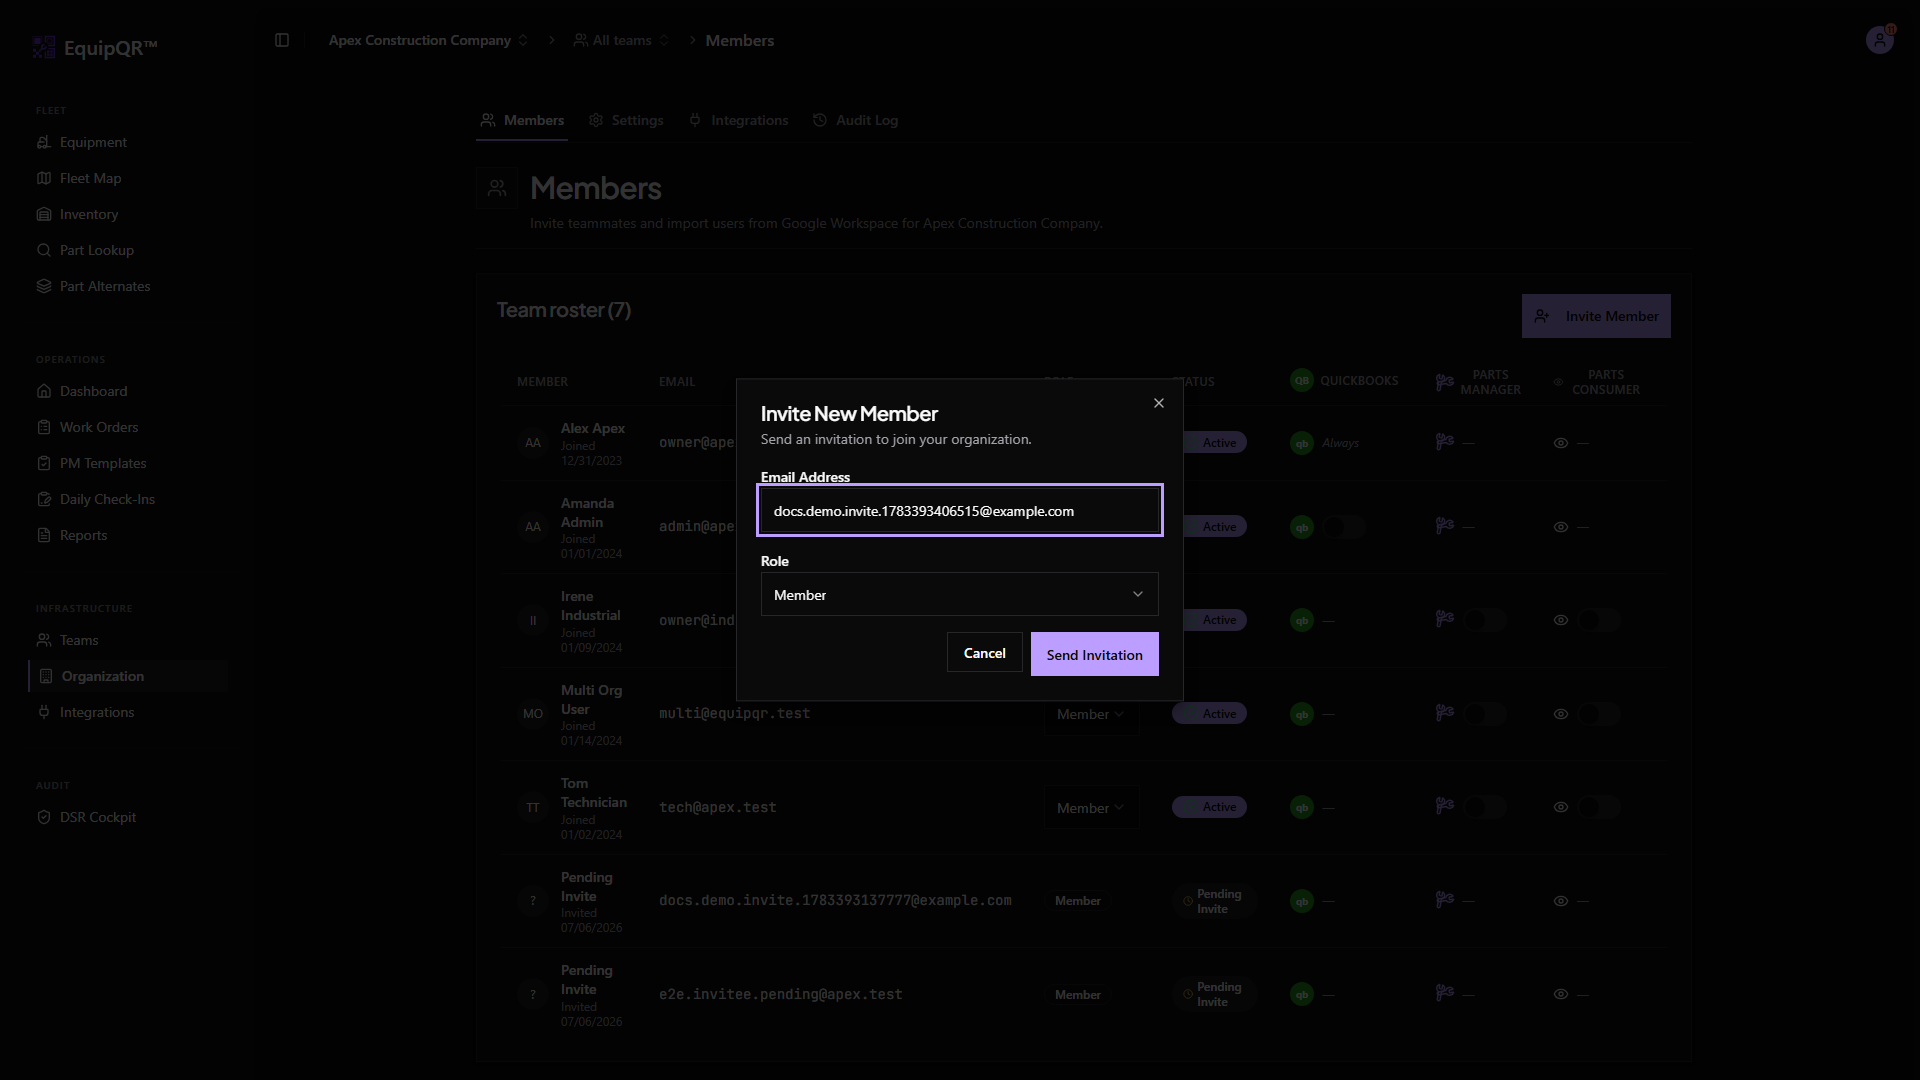
Task: Click parts manager icon for e2e.invitee row
Action: point(1445,992)
